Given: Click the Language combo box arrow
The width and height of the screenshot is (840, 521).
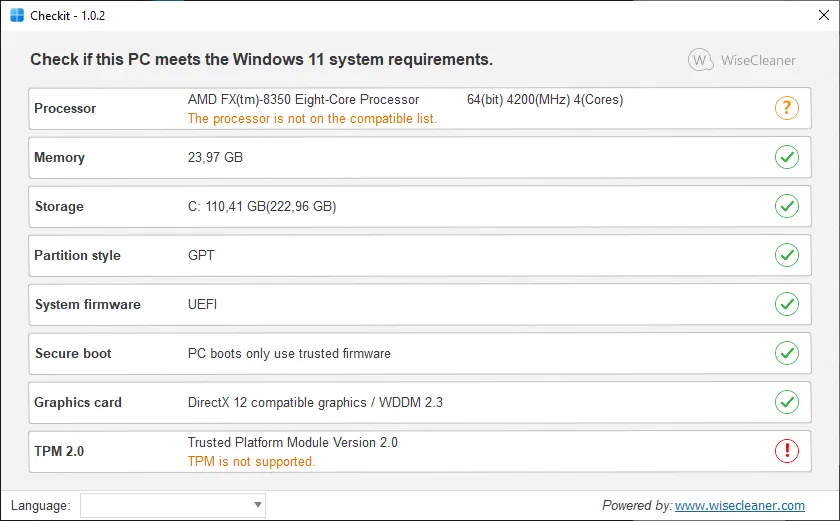Looking at the screenshot, I should tap(257, 505).
